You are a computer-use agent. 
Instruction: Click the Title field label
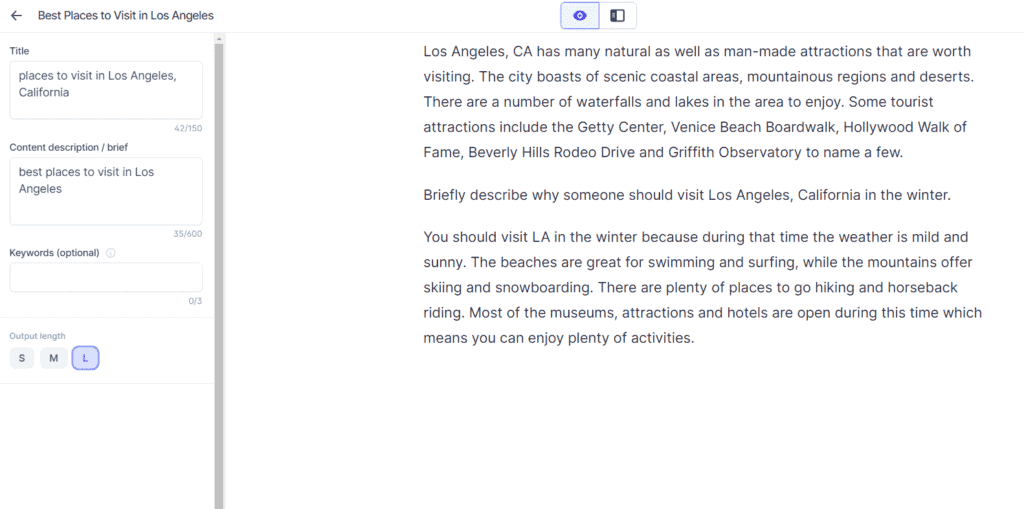click(x=19, y=51)
